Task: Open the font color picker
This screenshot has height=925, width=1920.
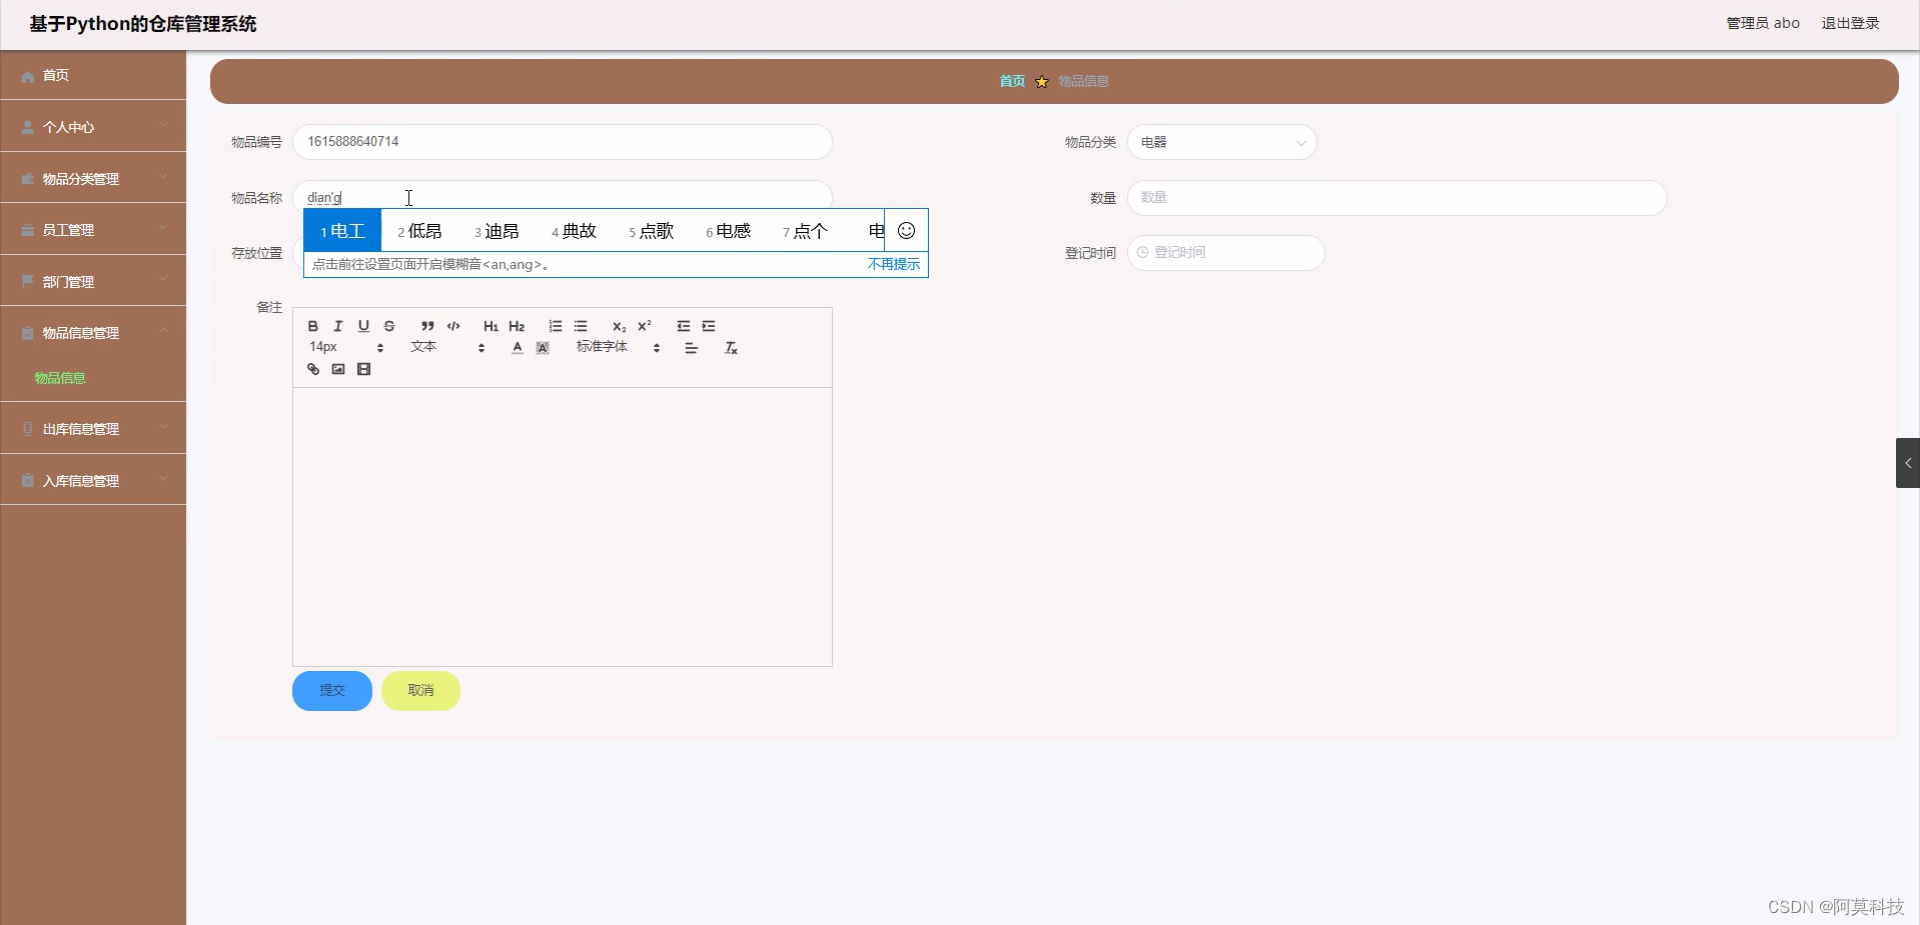Action: click(517, 347)
